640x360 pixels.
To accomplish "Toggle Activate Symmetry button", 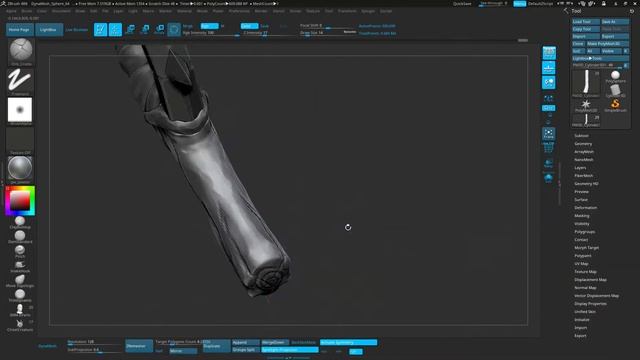I will click(x=348, y=342).
